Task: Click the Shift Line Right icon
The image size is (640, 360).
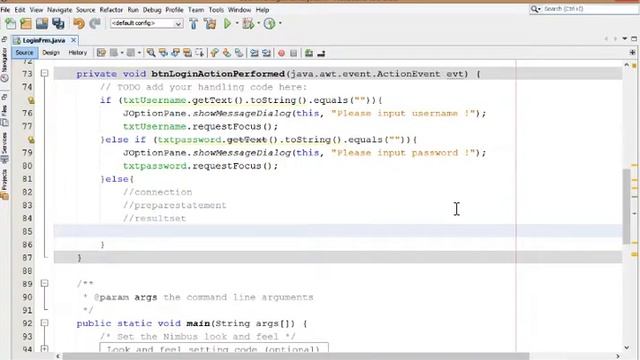Action: pyautogui.click(x=267, y=53)
